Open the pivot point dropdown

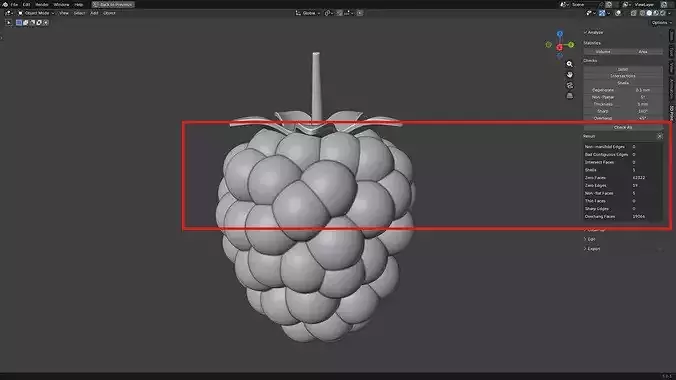(x=328, y=13)
